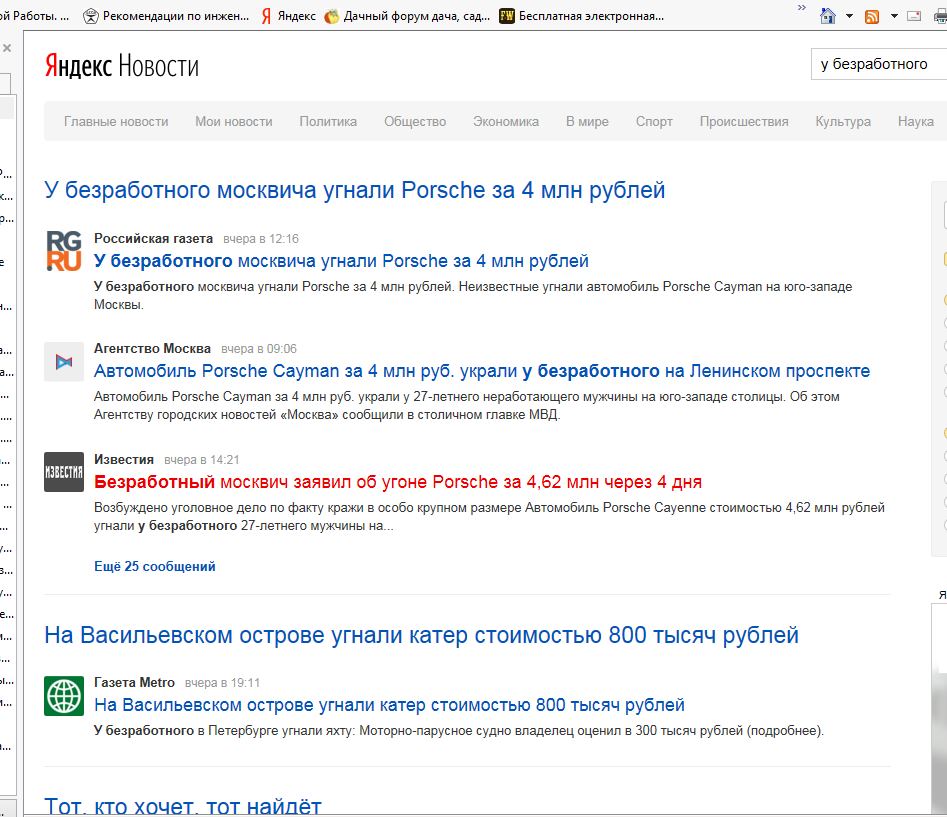
Task: Click the orange RSS feed icon
Action: click(x=871, y=16)
